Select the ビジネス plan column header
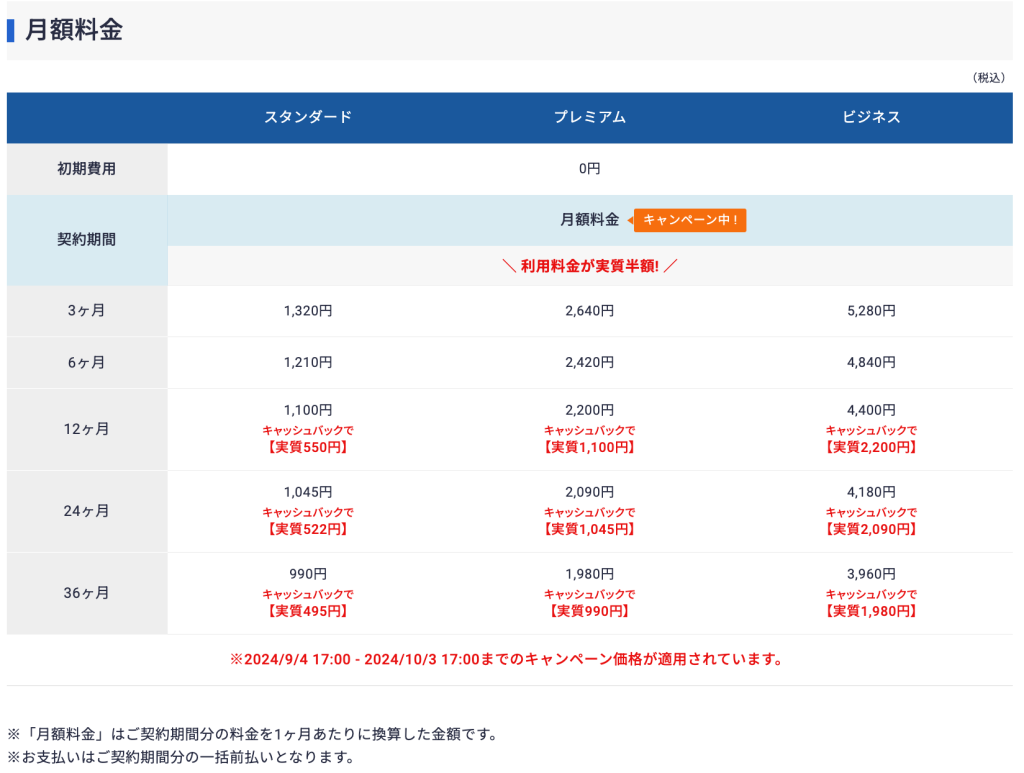The image size is (1024, 773). (870, 117)
